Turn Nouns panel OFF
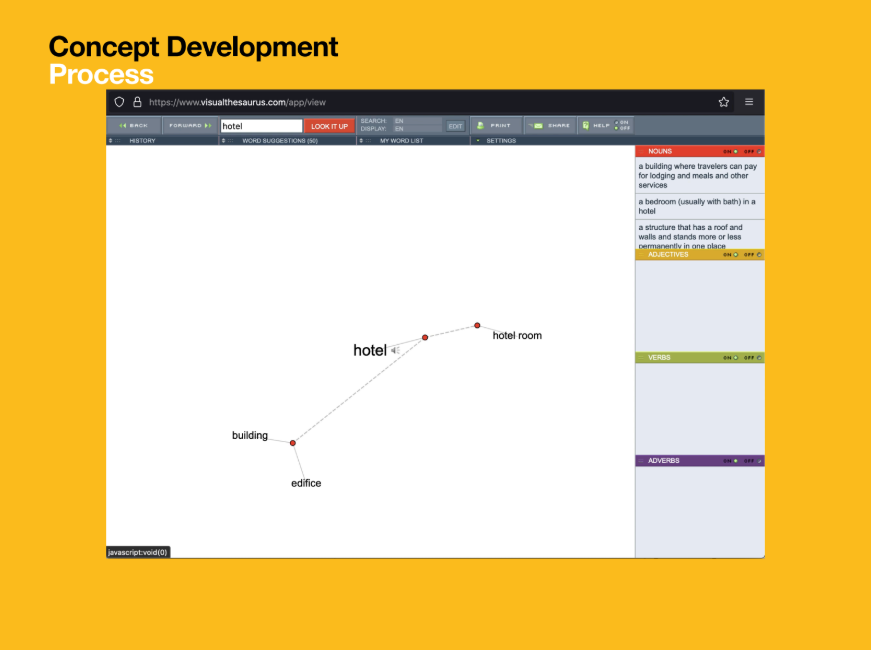871x650 pixels. tap(759, 151)
